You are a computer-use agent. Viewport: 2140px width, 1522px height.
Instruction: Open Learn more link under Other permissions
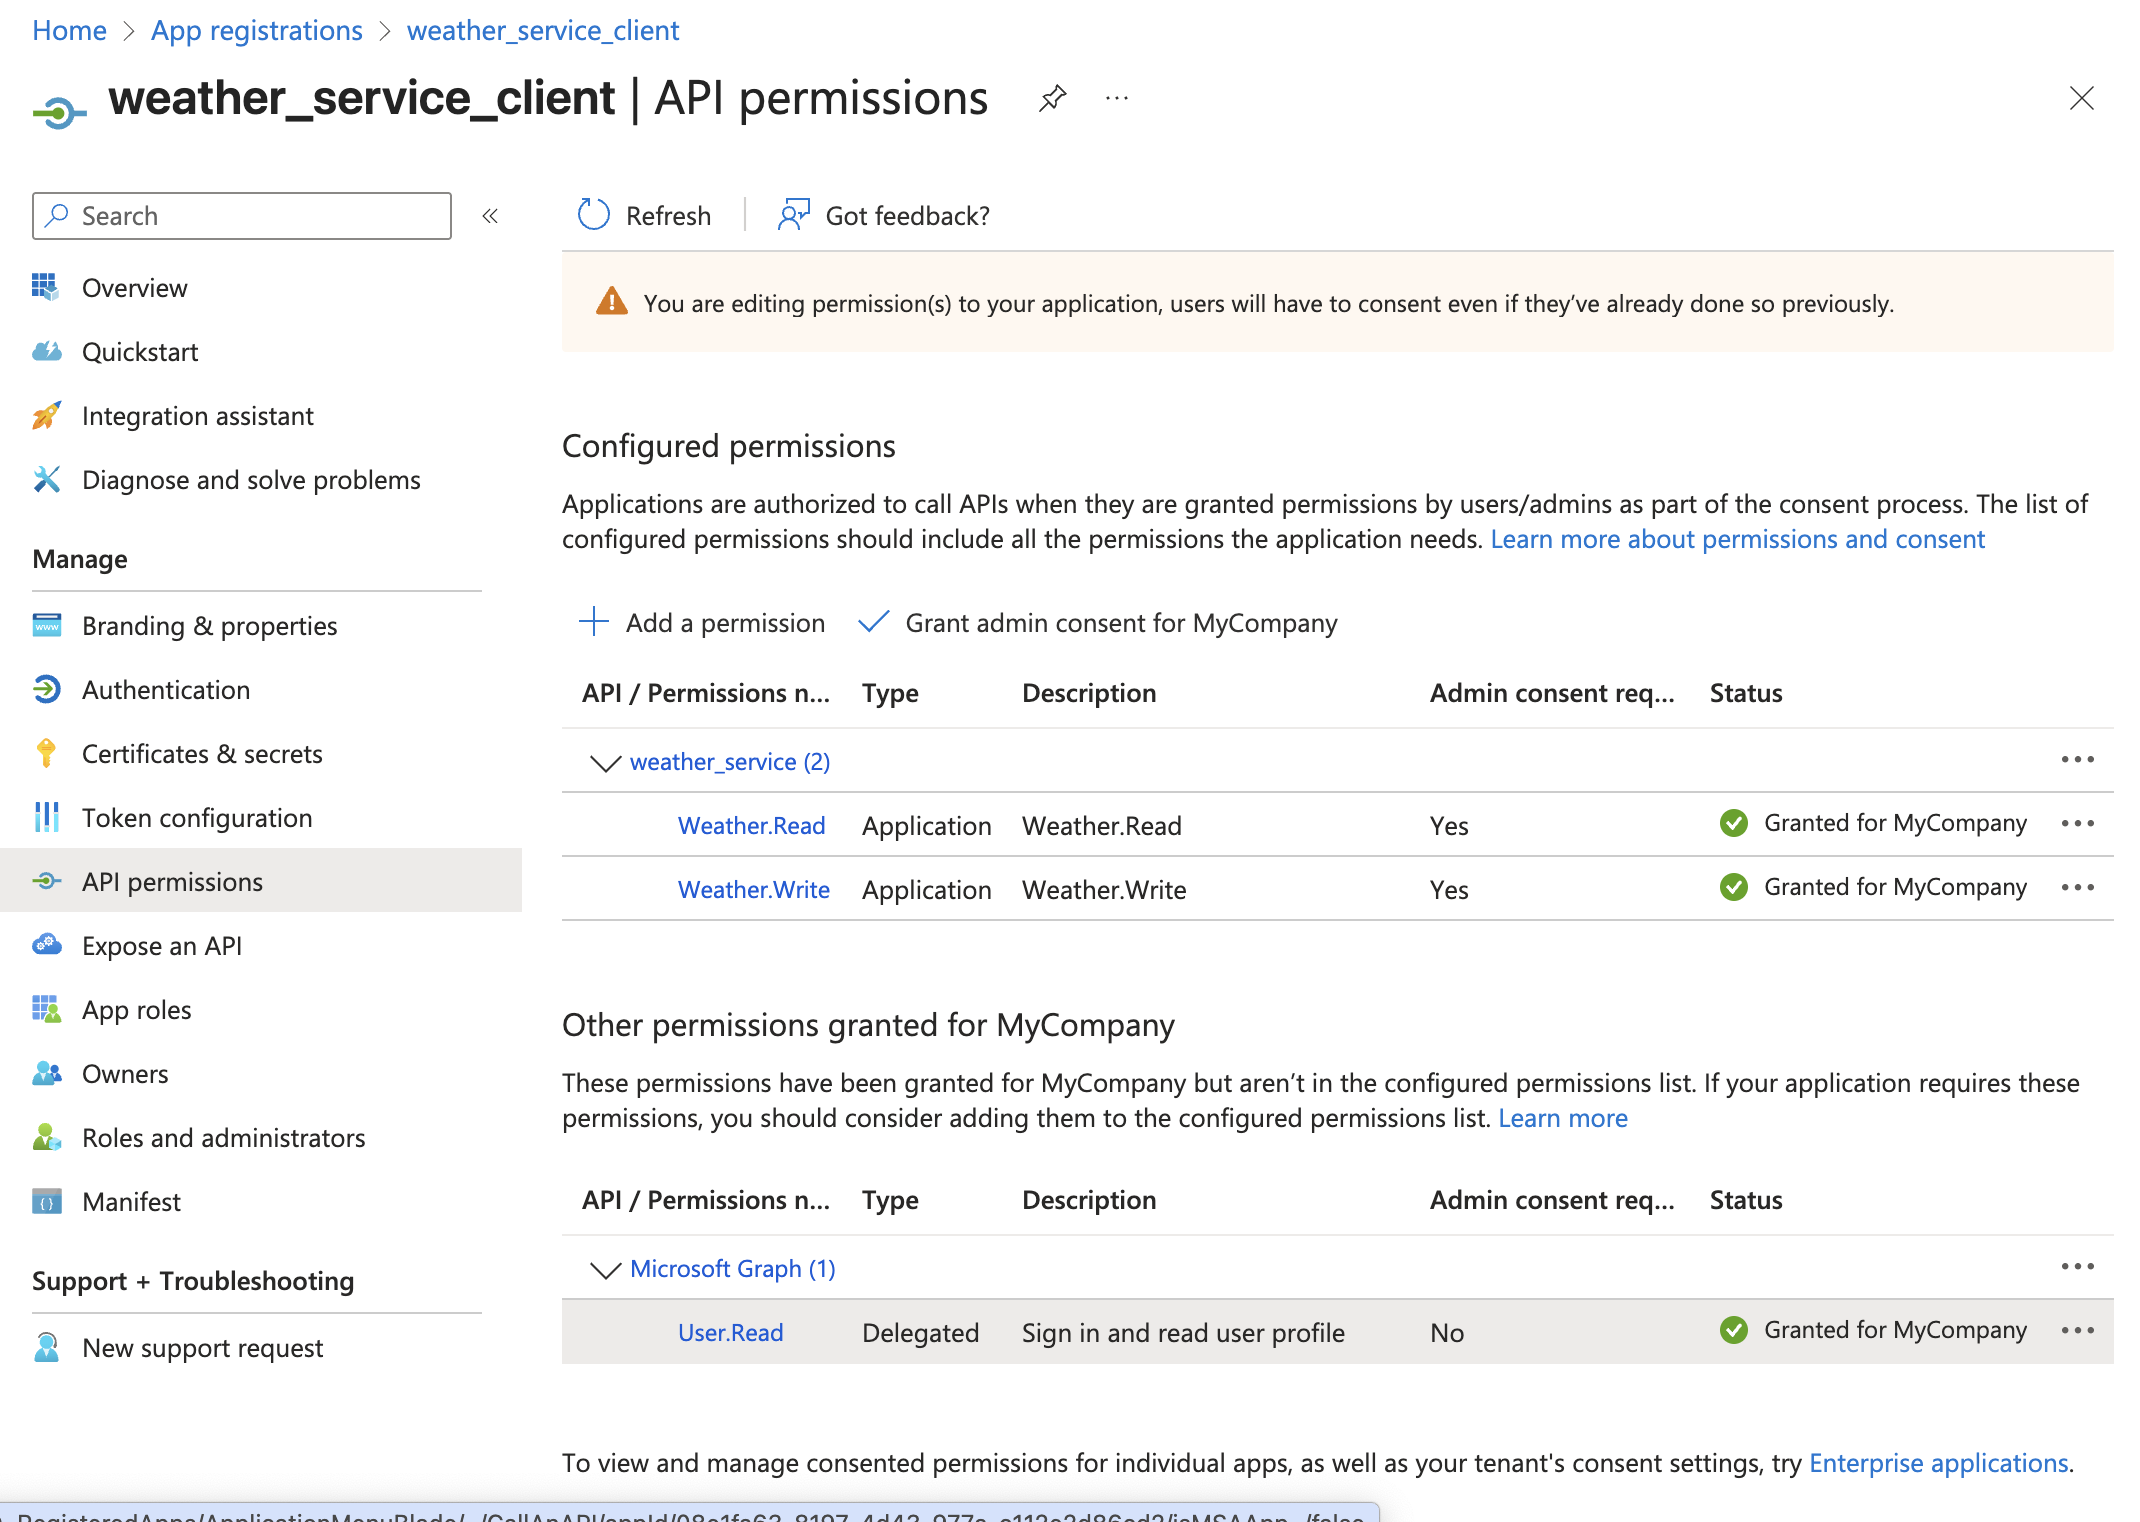coord(1563,1118)
